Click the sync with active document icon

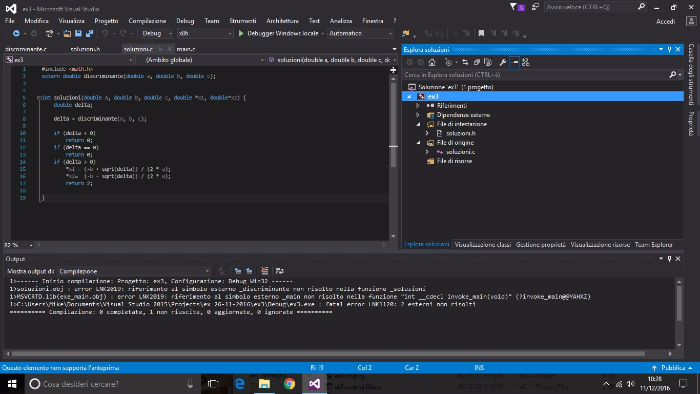coord(465,62)
